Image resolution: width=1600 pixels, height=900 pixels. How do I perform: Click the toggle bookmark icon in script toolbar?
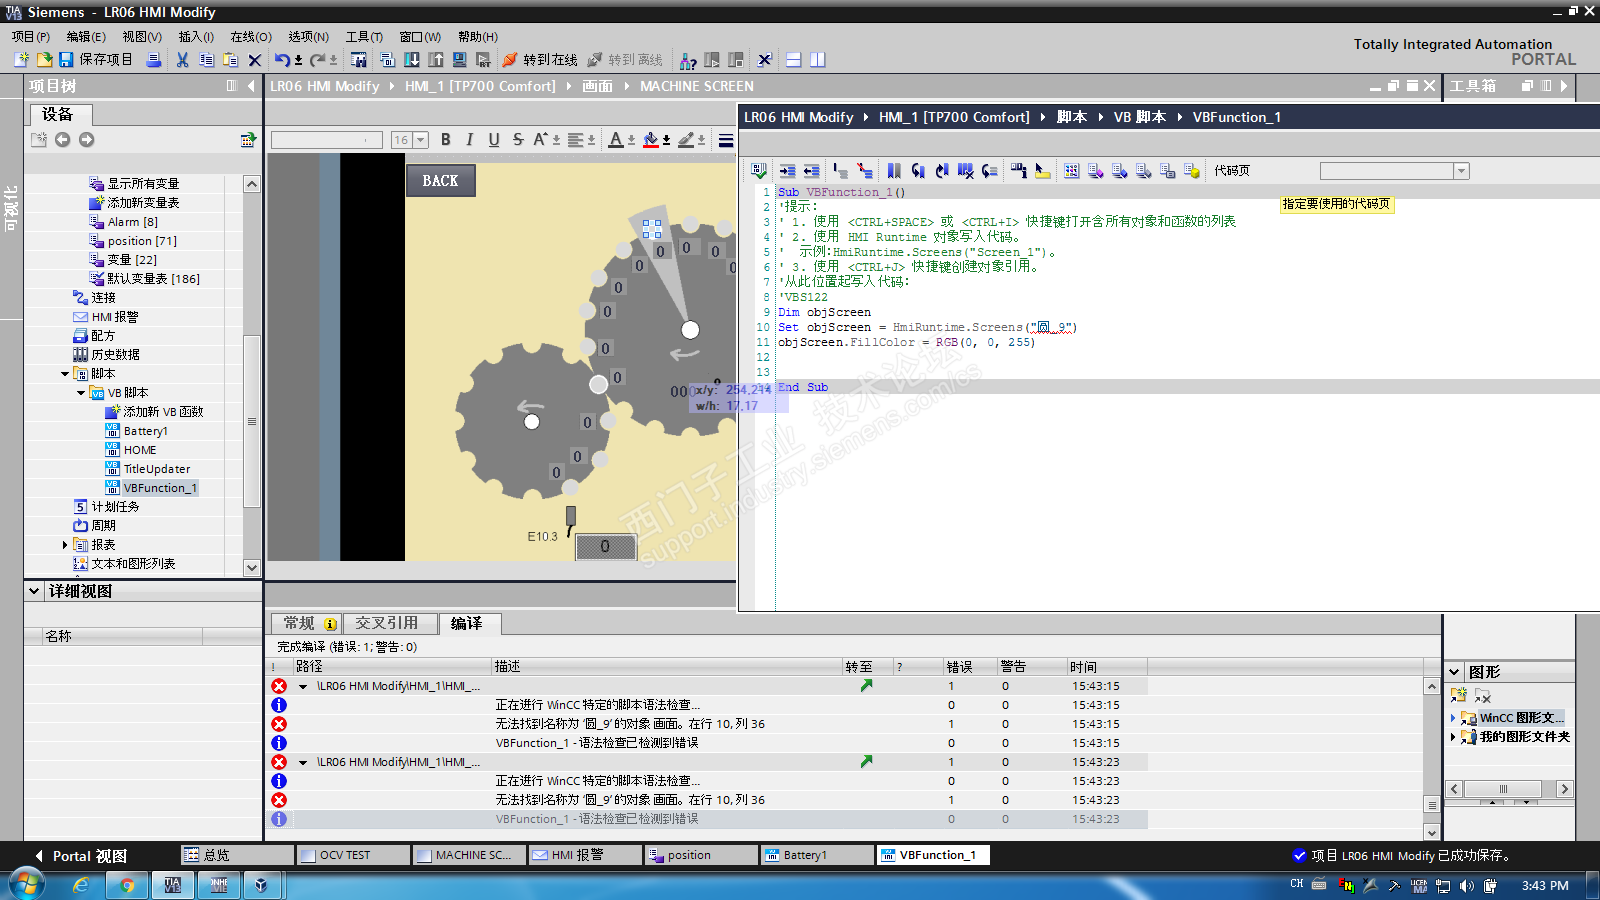click(894, 171)
